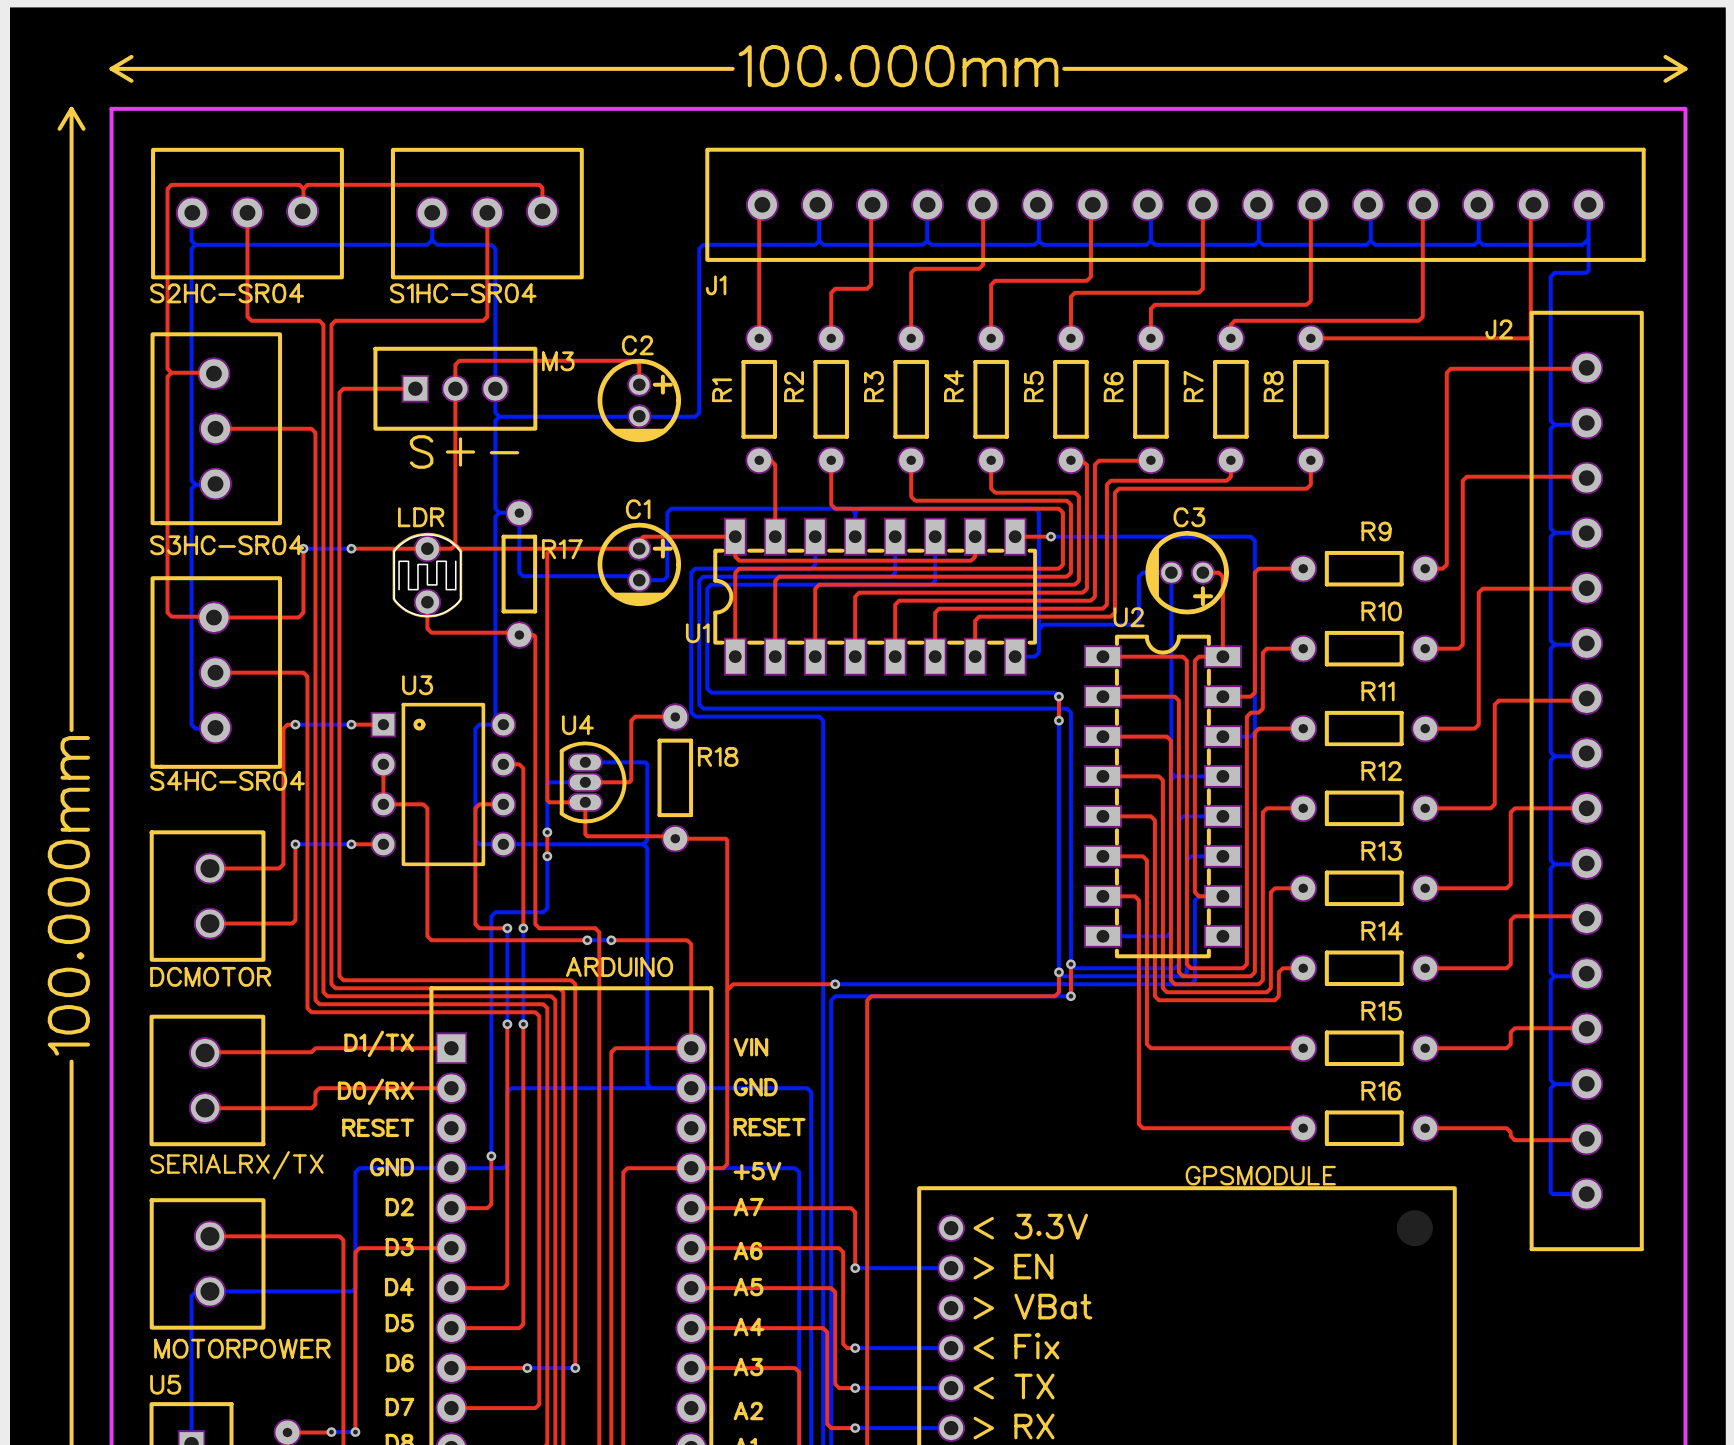This screenshot has width=1734, height=1445.
Task: Select the rotated R8 designator
Action: tap(1273, 386)
